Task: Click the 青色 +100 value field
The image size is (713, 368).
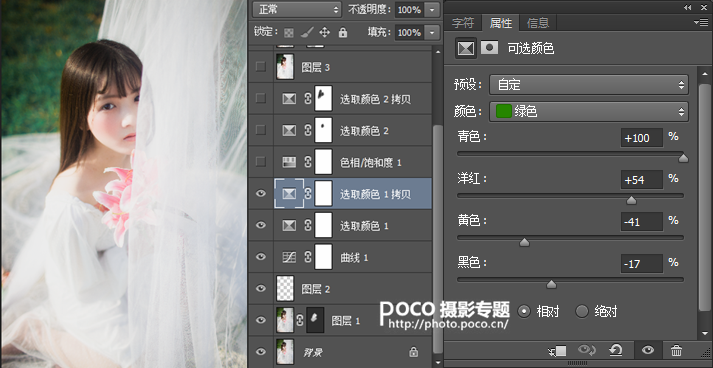Action: pos(642,138)
